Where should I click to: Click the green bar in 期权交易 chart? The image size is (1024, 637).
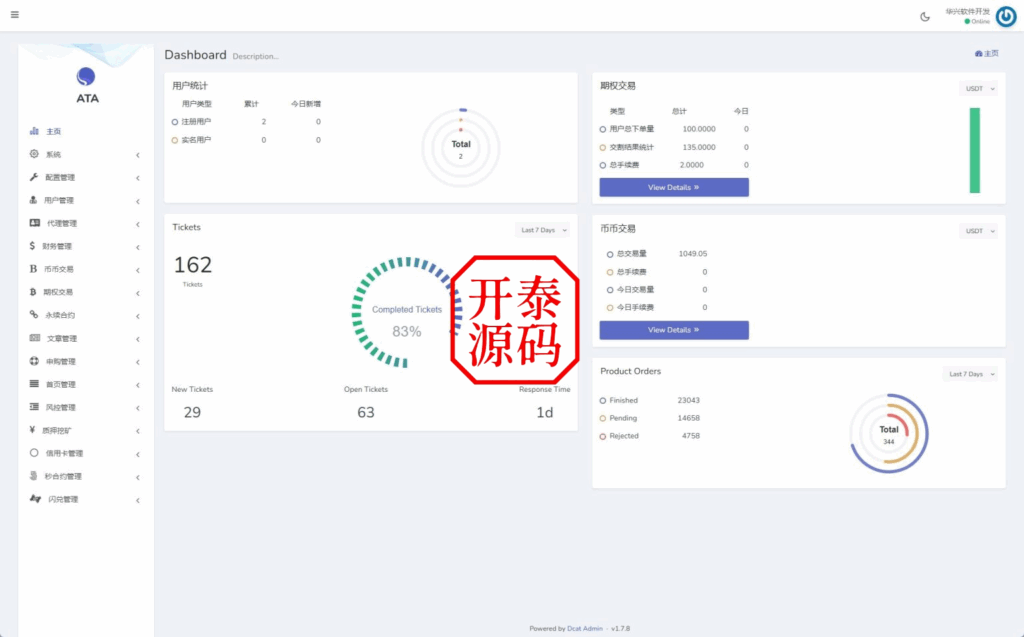tap(974, 150)
